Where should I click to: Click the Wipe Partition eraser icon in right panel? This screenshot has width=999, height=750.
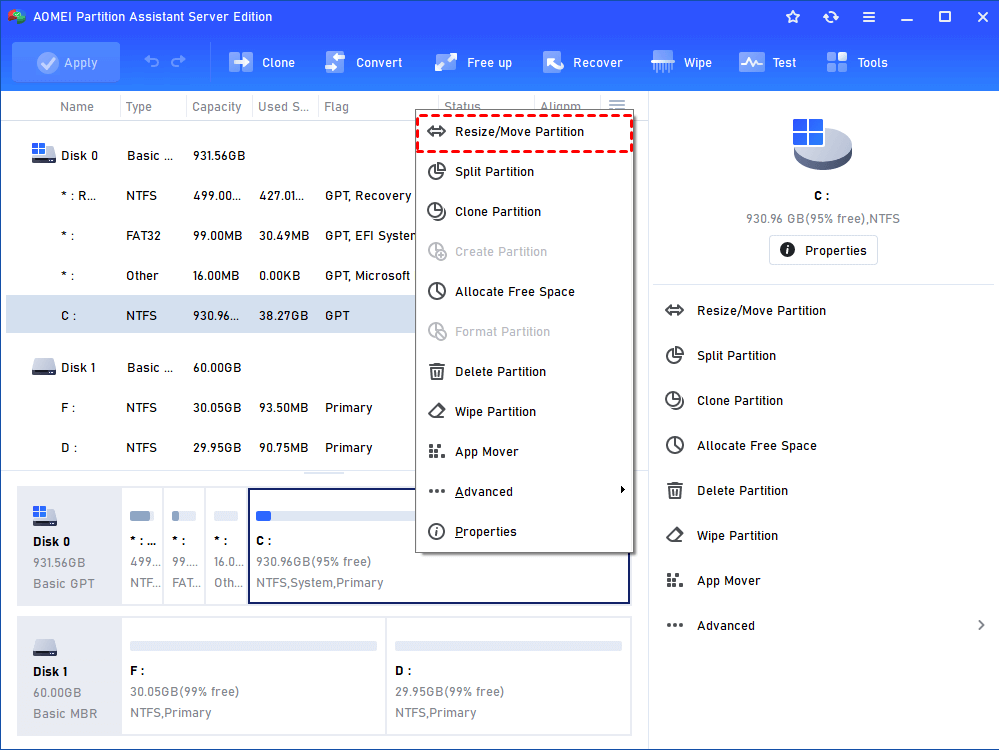tap(675, 535)
